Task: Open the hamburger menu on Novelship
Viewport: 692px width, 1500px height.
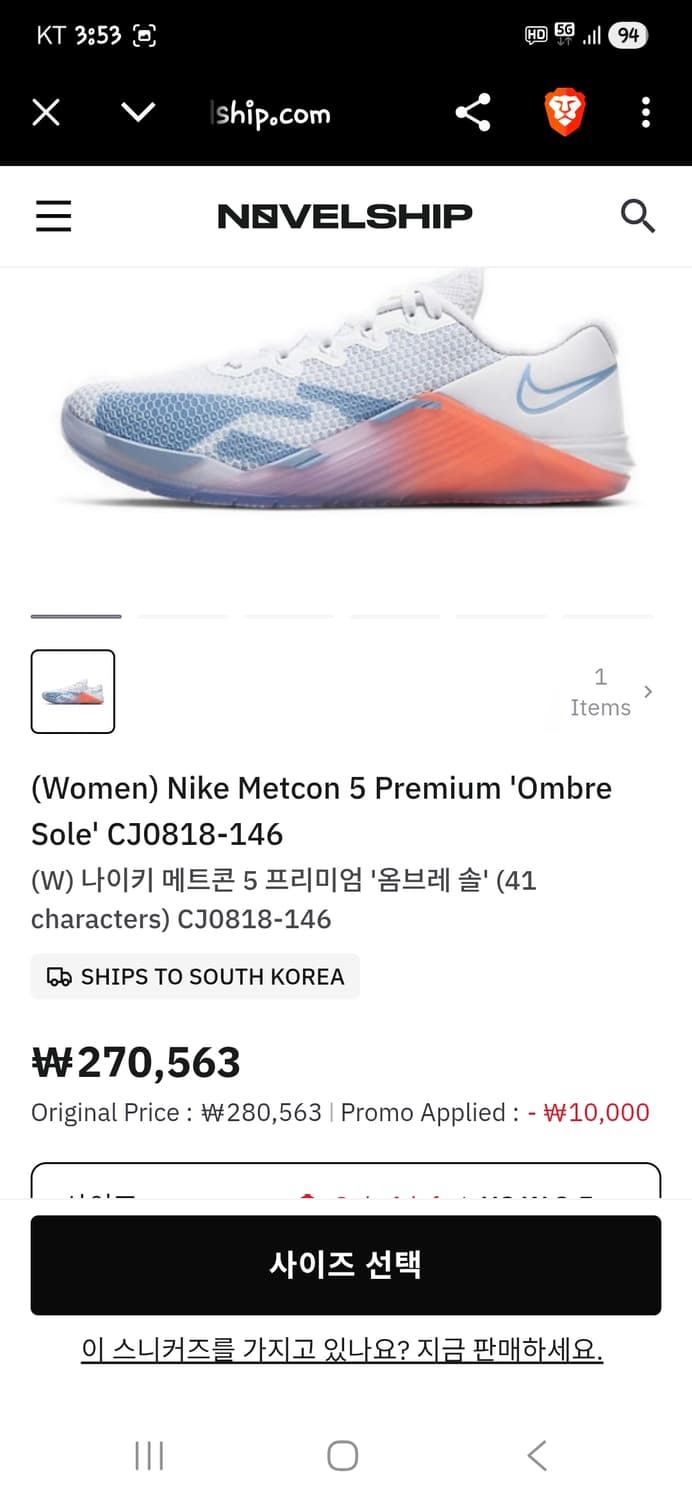Action: (x=53, y=215)
